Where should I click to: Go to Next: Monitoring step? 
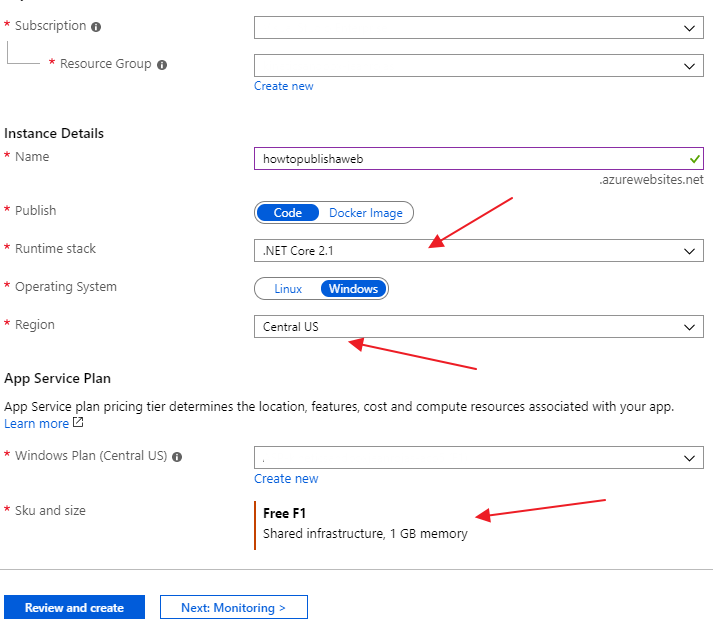coord(234,607)
